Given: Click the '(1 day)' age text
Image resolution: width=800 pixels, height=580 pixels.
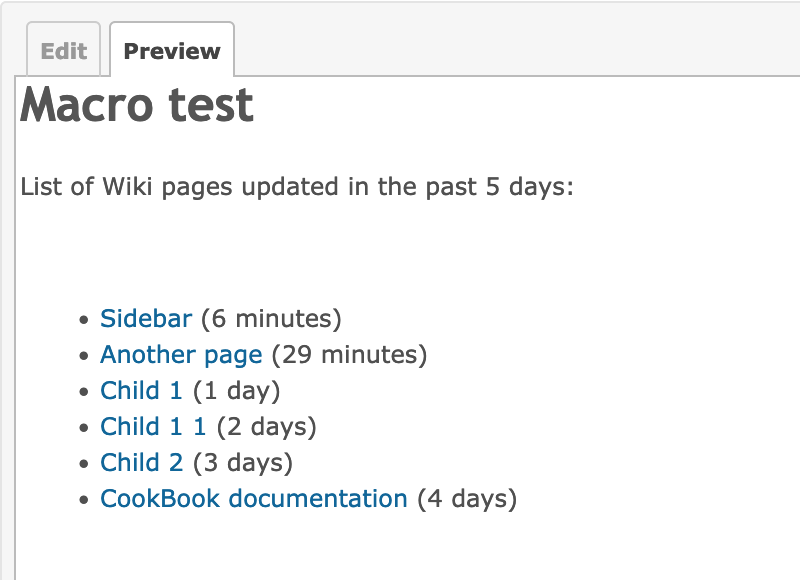Looking at the screenshot, I should 236,391.
